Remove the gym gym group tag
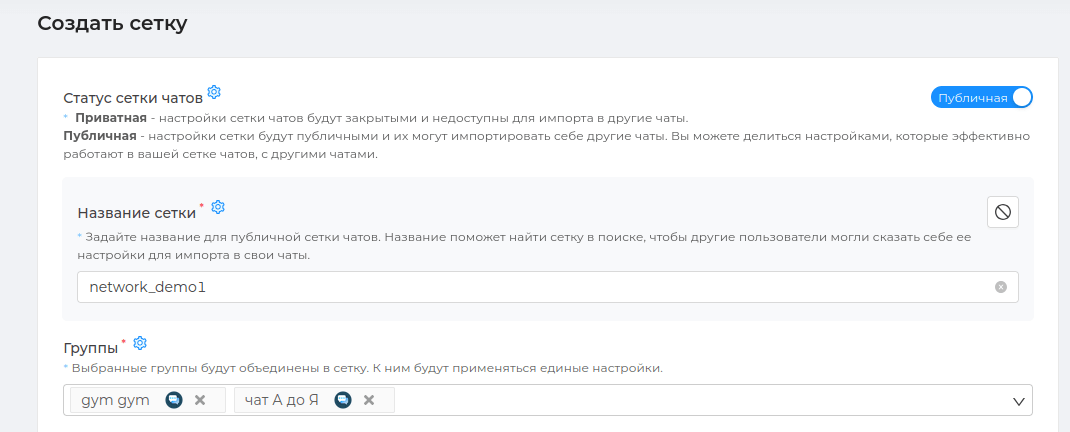This screenshot has width=1070, height=432. tap(200, 400)
